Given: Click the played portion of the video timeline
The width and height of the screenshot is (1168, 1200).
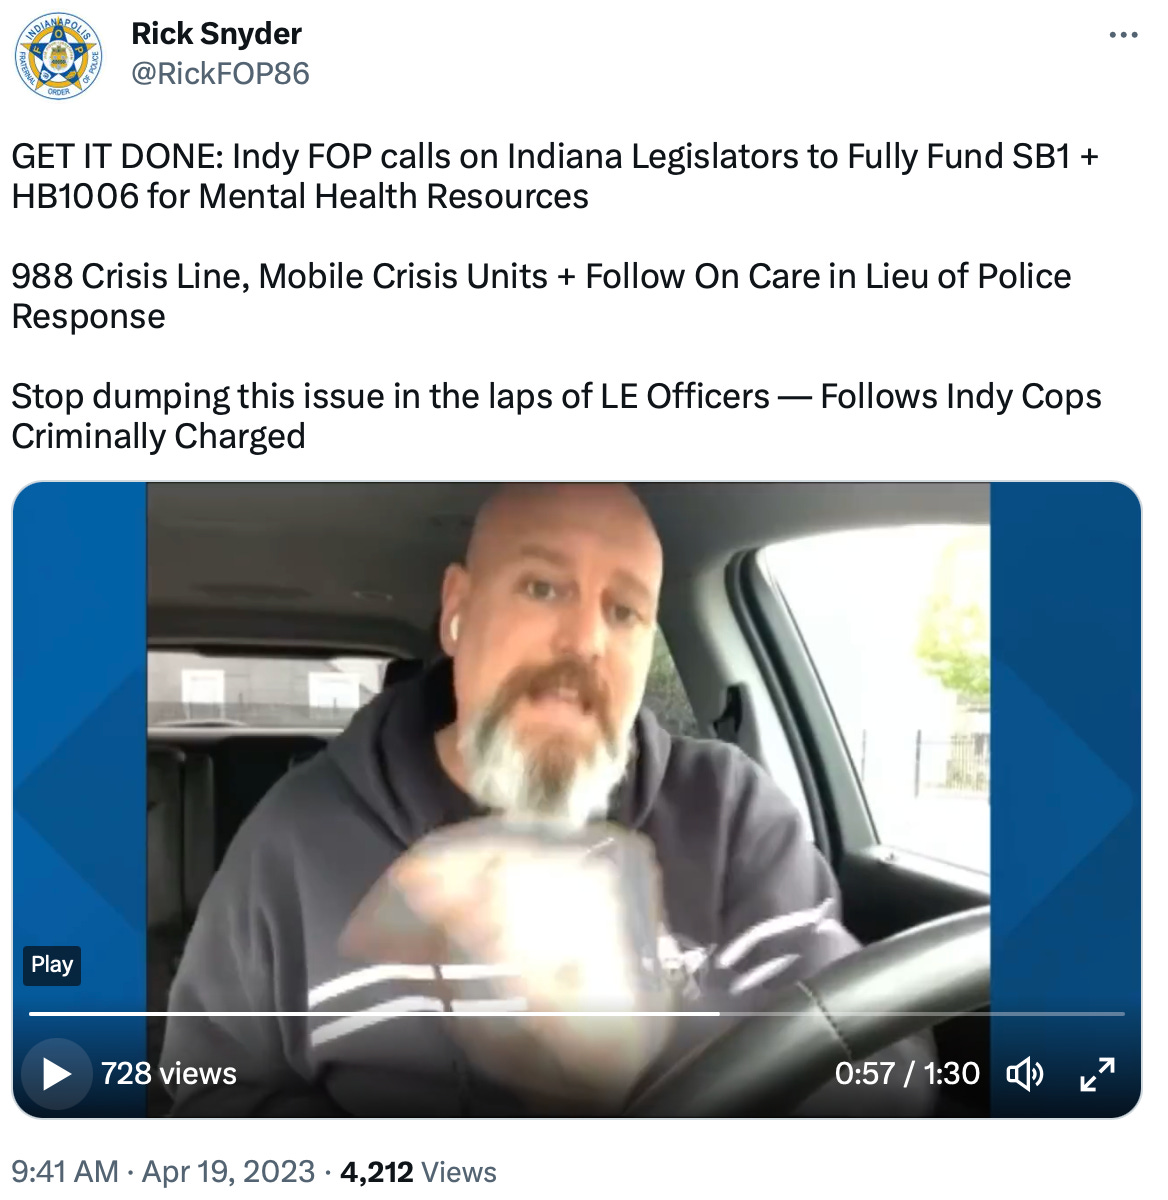Looking at the screenshot, I should point(374,1013).
